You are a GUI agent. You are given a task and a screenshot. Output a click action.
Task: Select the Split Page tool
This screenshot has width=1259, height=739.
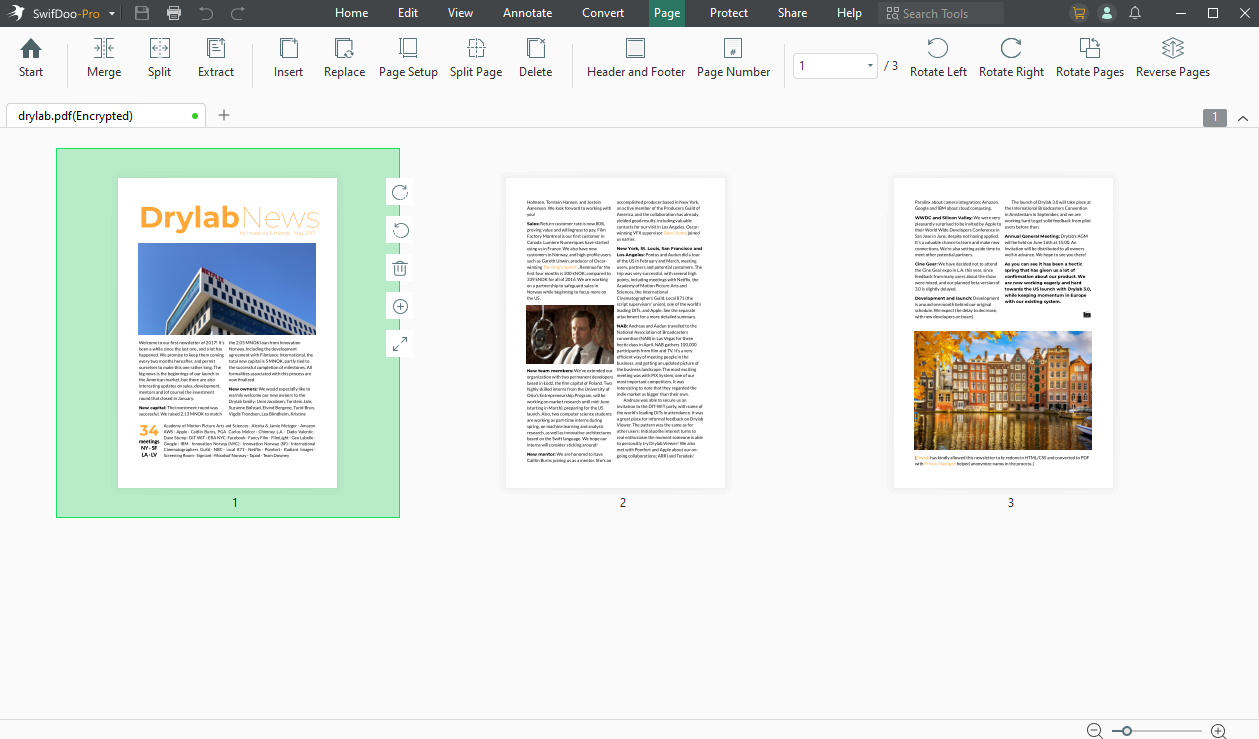point(476,58)
